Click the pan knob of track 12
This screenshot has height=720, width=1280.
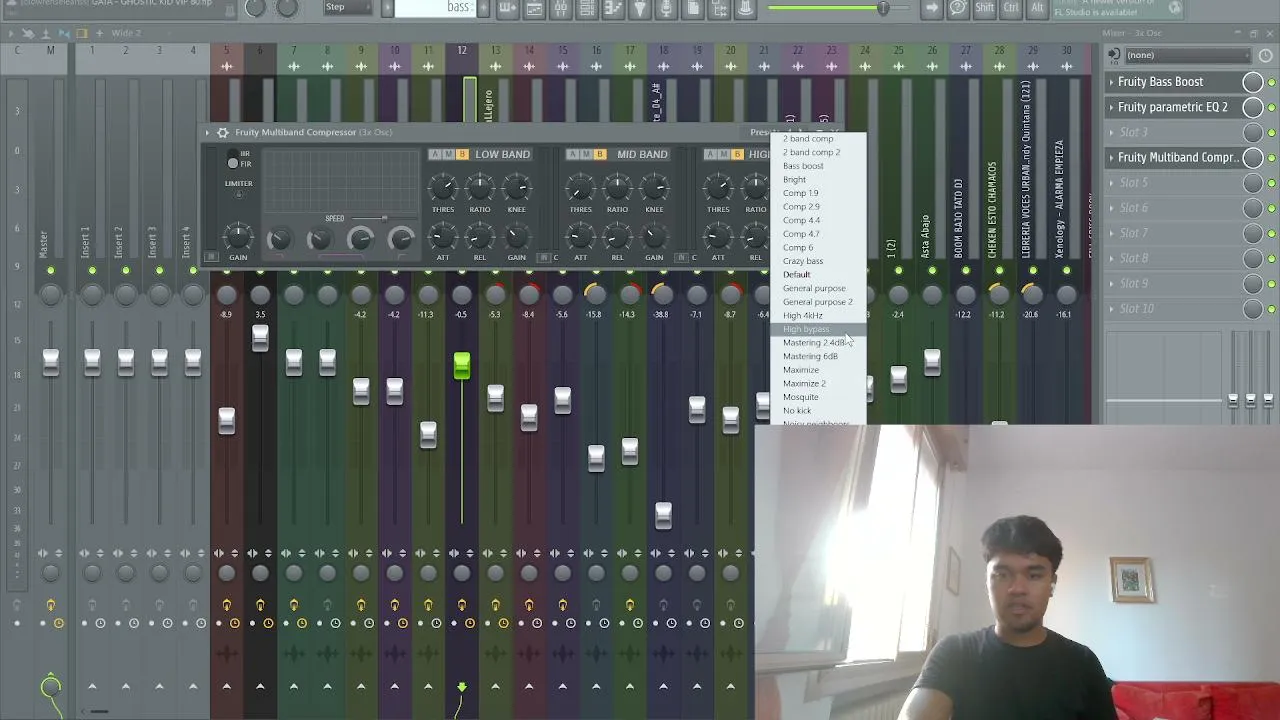(x=462, y=294)
